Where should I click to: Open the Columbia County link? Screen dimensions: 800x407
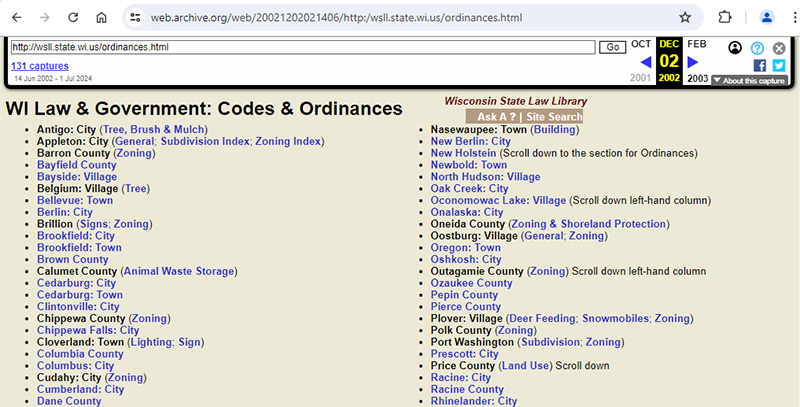click(x=80, y=353)
